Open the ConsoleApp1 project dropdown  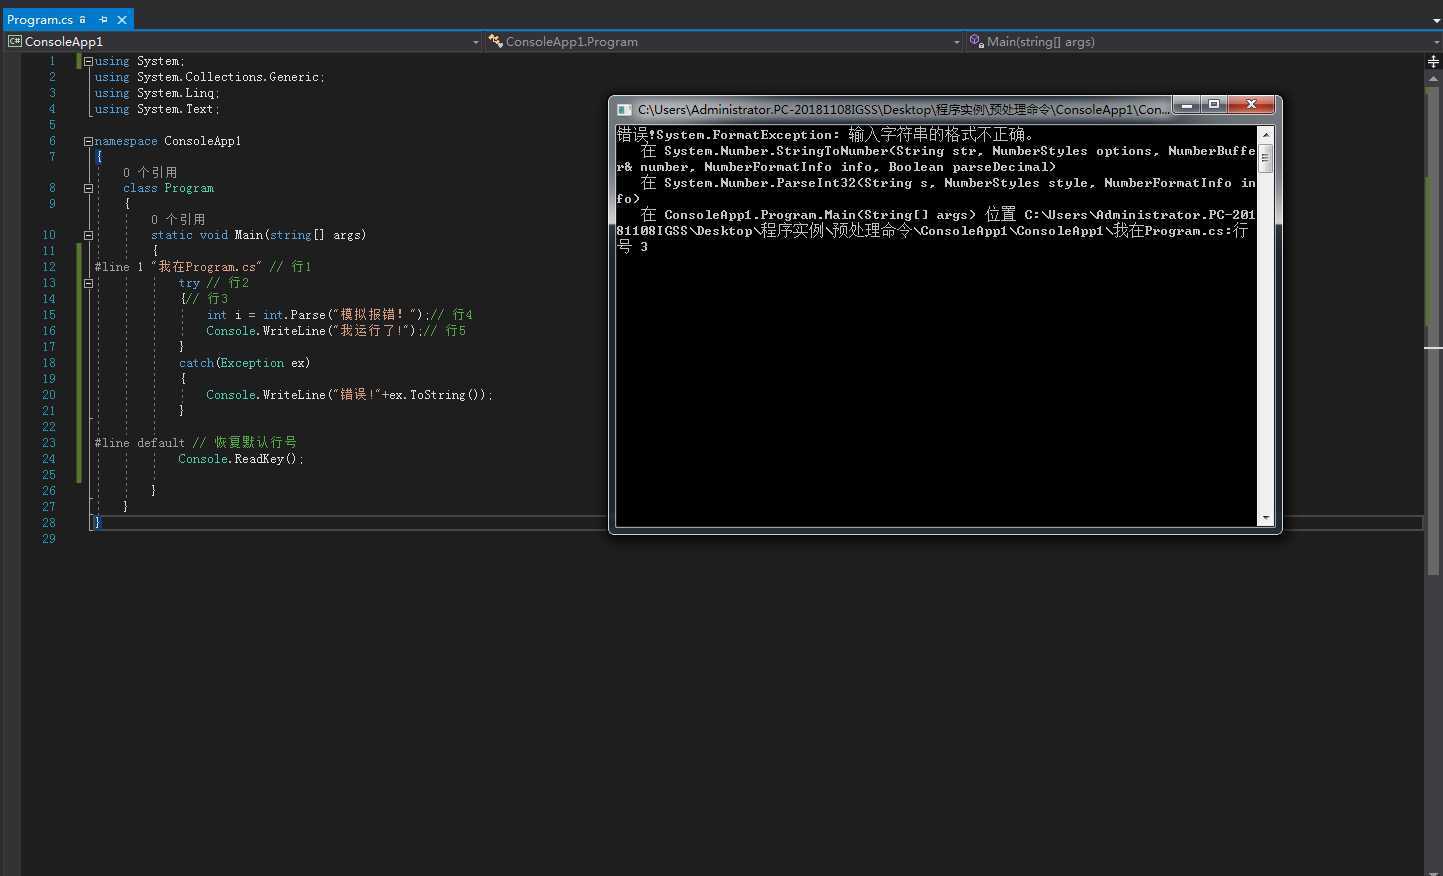click(475, 42)
